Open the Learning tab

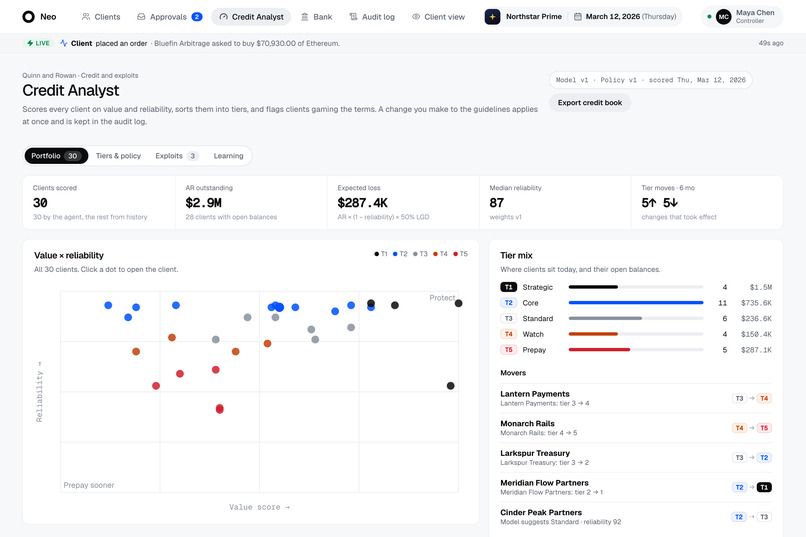click(x=228, y=156)
